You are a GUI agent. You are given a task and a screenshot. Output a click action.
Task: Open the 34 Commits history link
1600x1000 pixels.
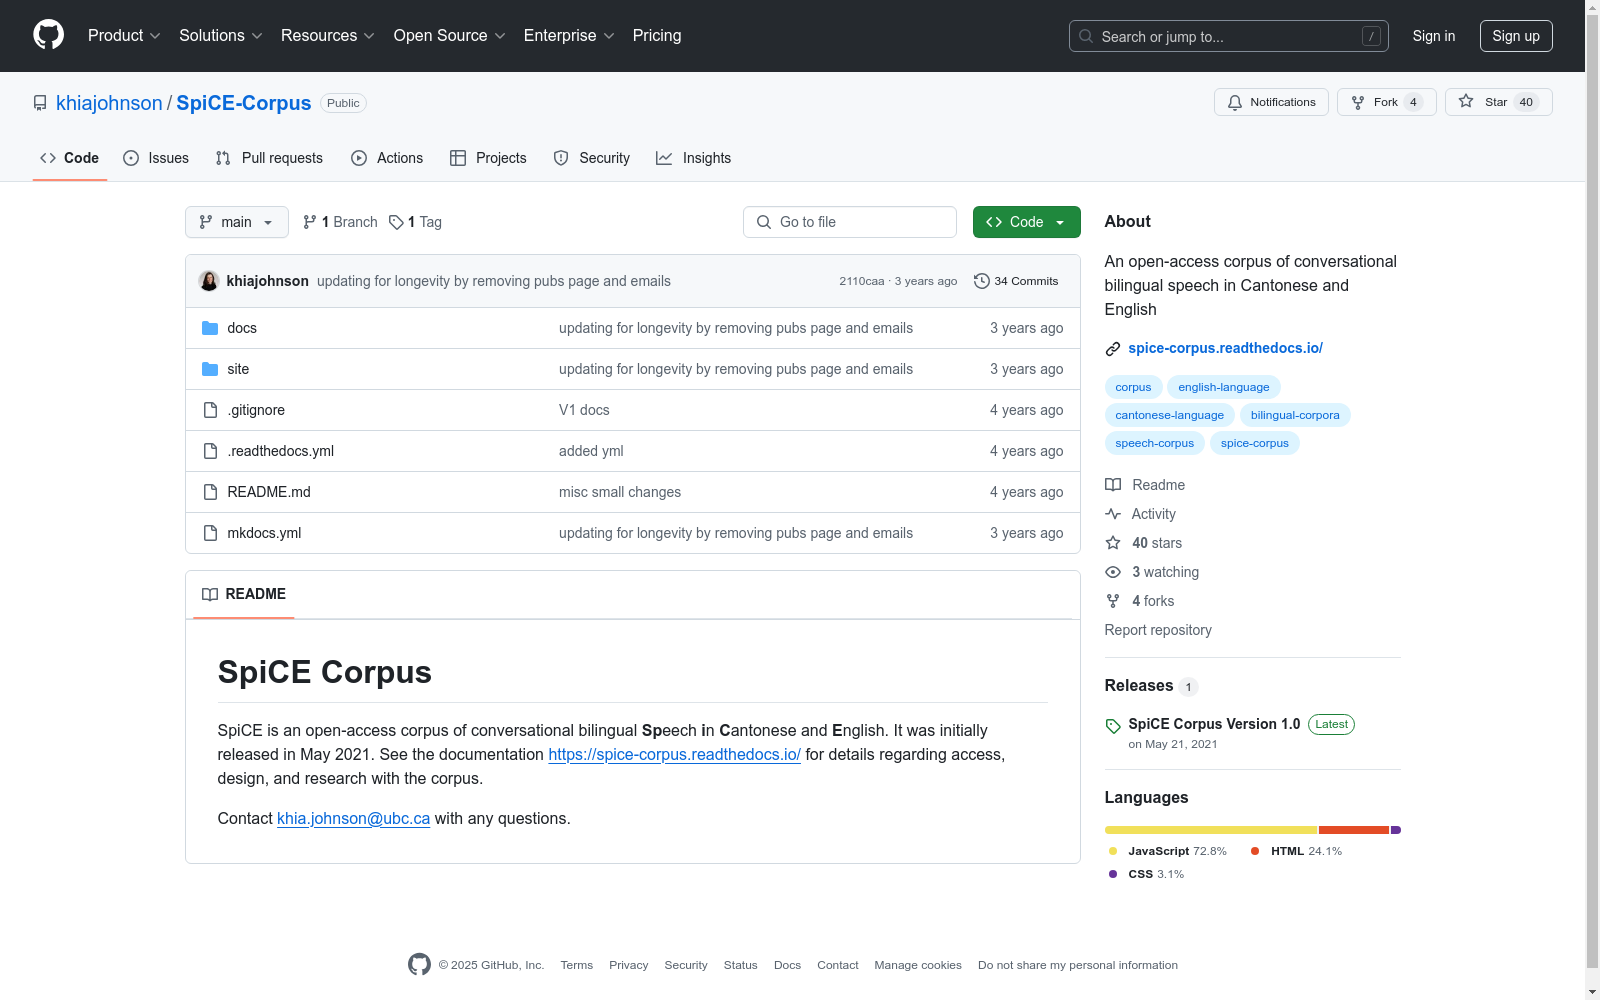[x=1016, y=281]
